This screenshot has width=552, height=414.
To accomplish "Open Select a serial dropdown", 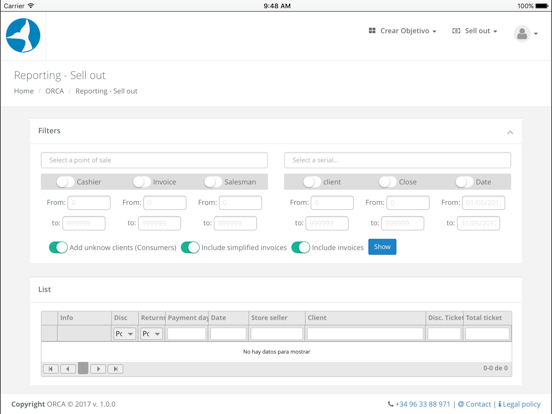I will 397,160.
